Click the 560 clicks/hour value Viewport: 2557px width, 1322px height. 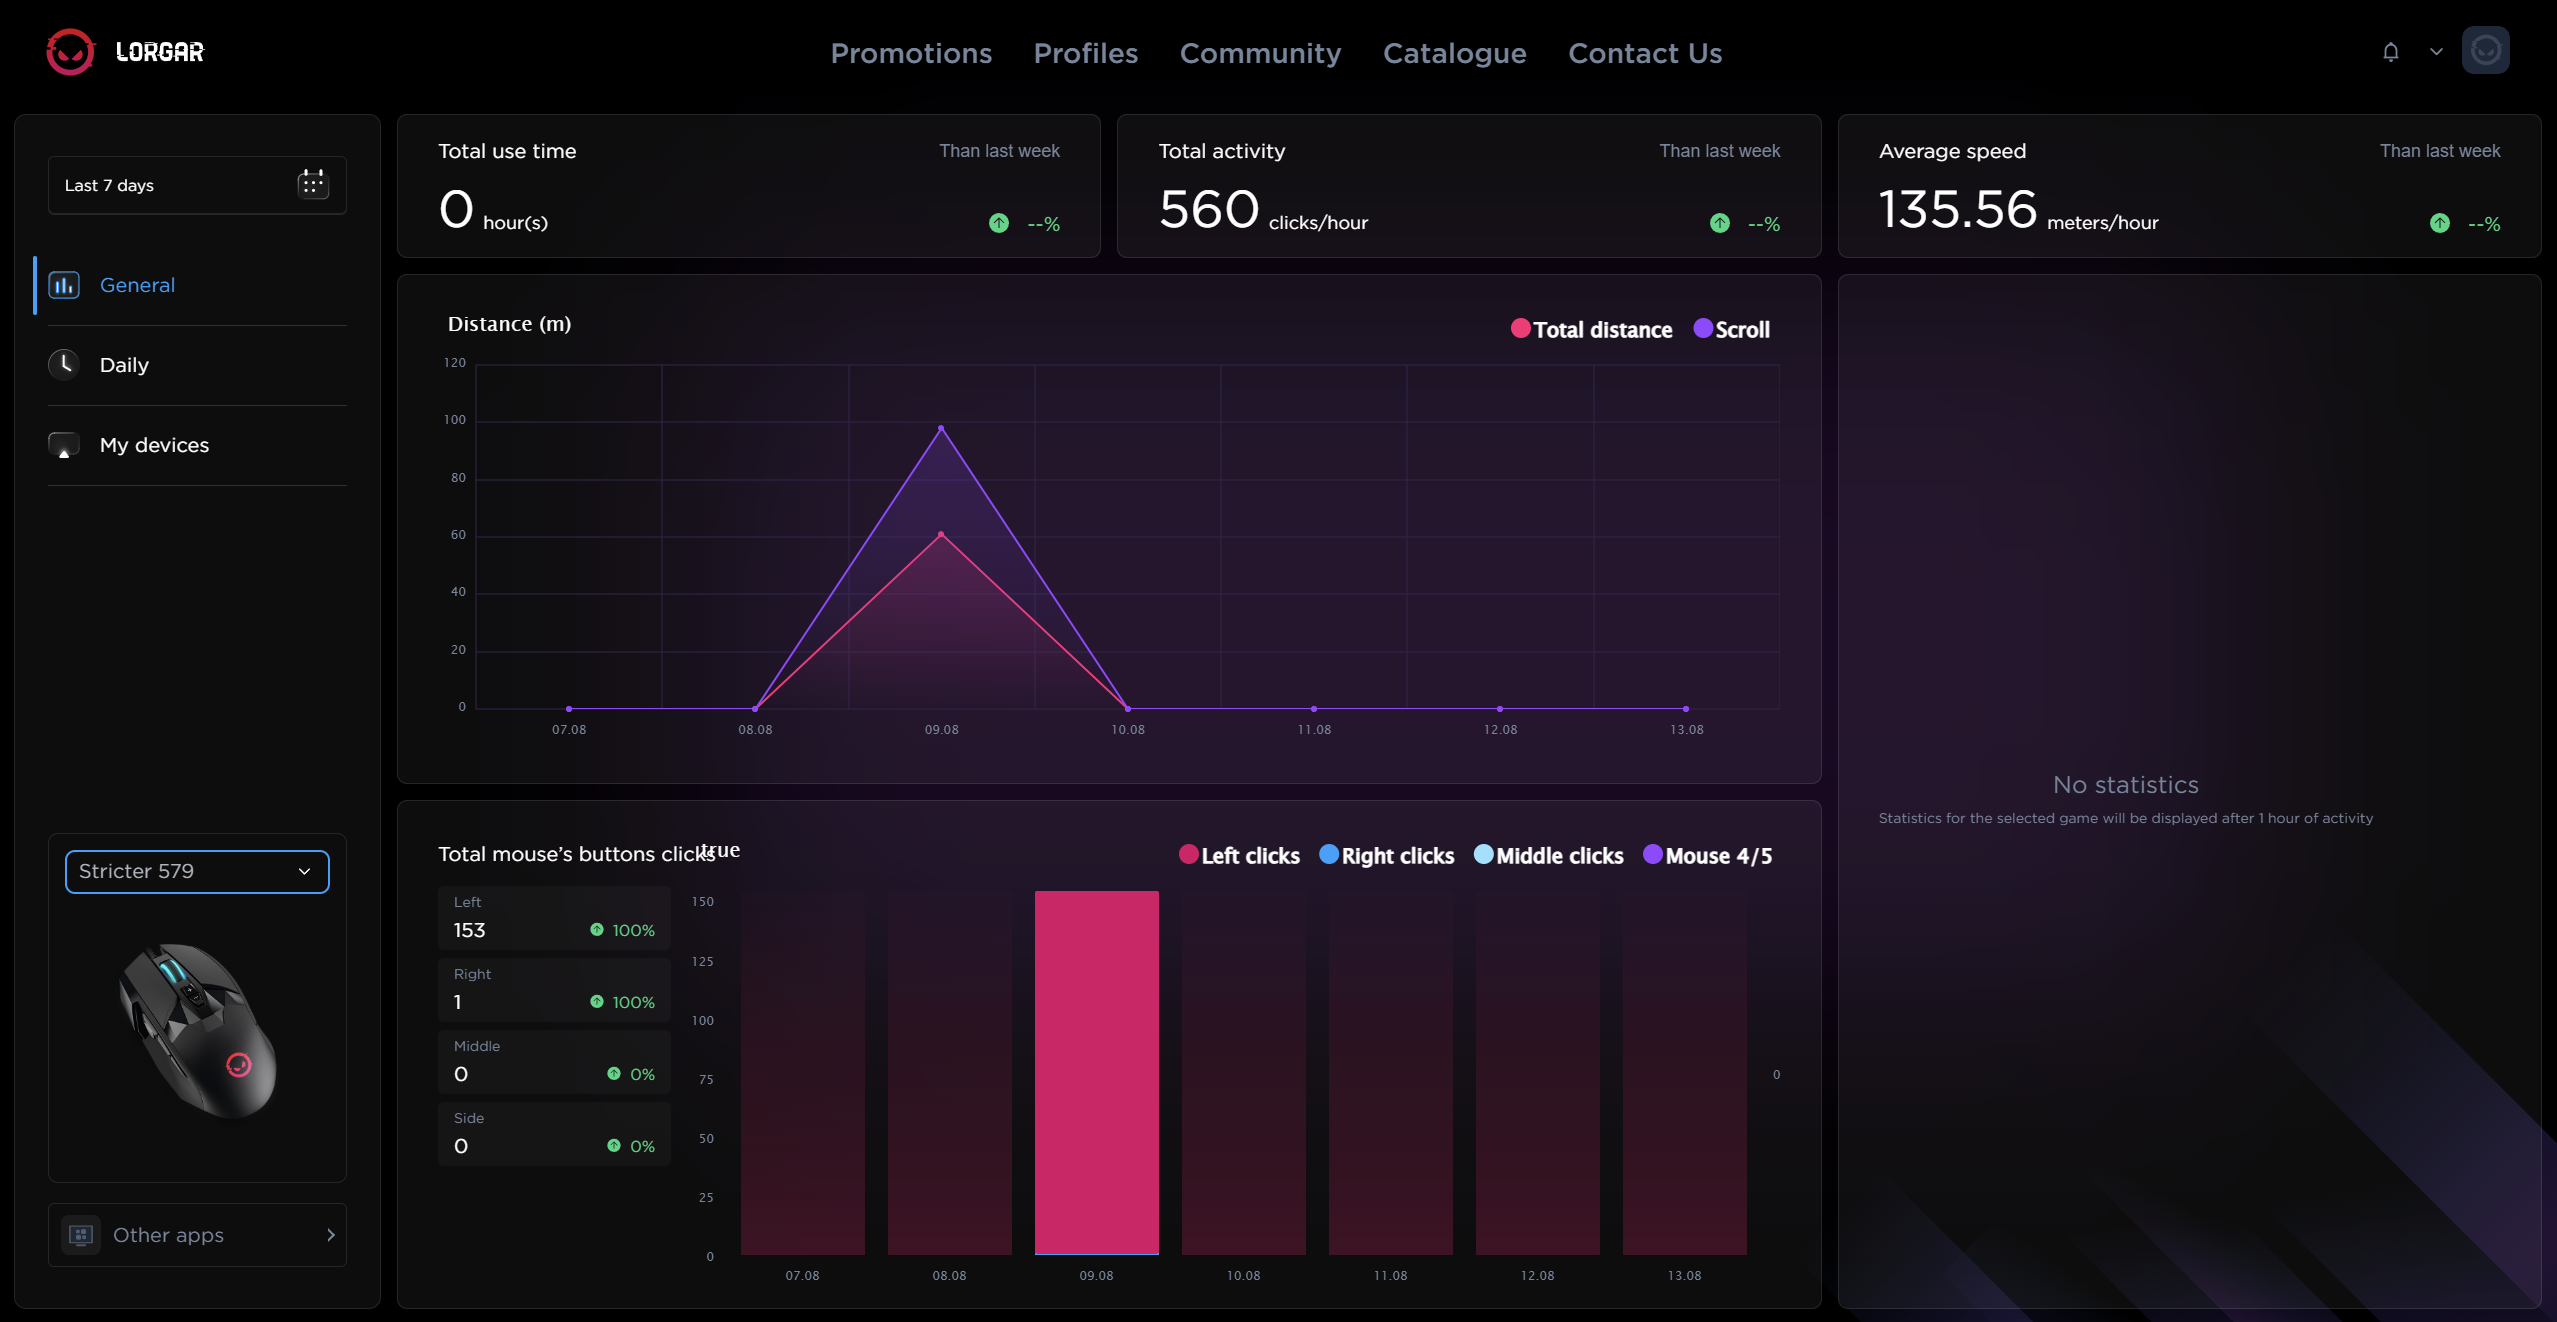1262,210
